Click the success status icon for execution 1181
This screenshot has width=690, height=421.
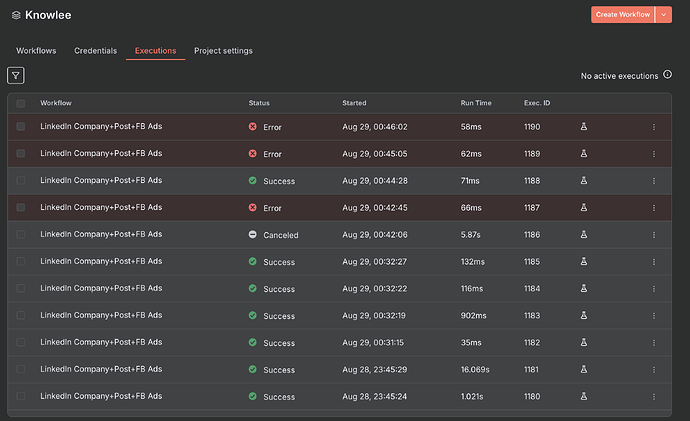click(253, 369)
